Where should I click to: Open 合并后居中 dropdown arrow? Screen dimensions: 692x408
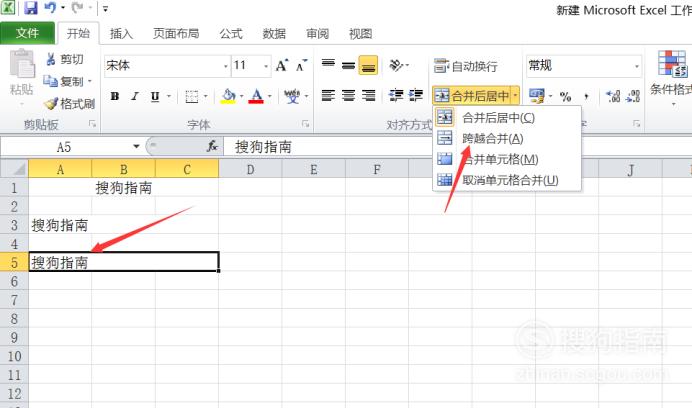click(x=515, y=95)
